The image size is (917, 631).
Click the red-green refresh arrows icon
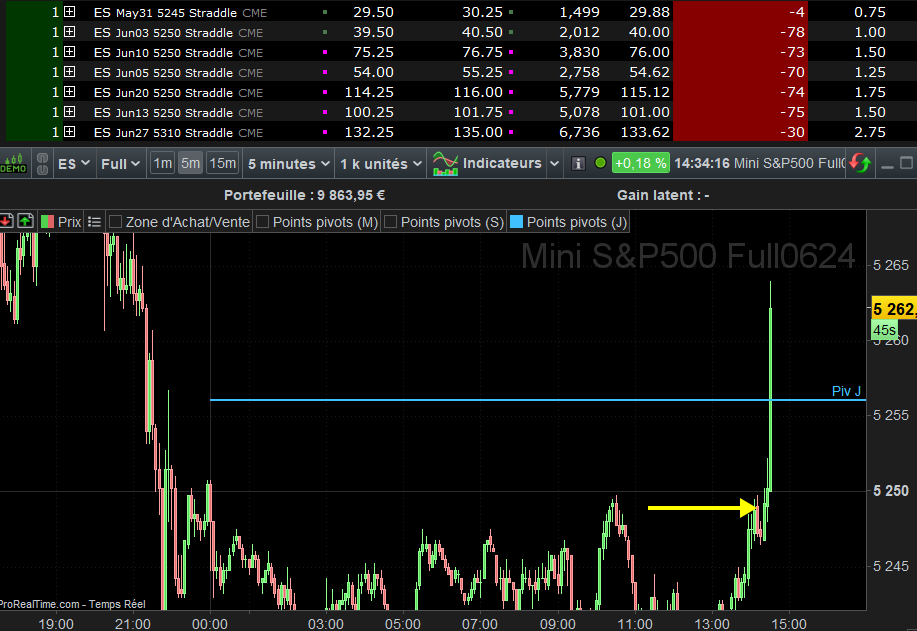pyautogui.click(x=860, y=163)
